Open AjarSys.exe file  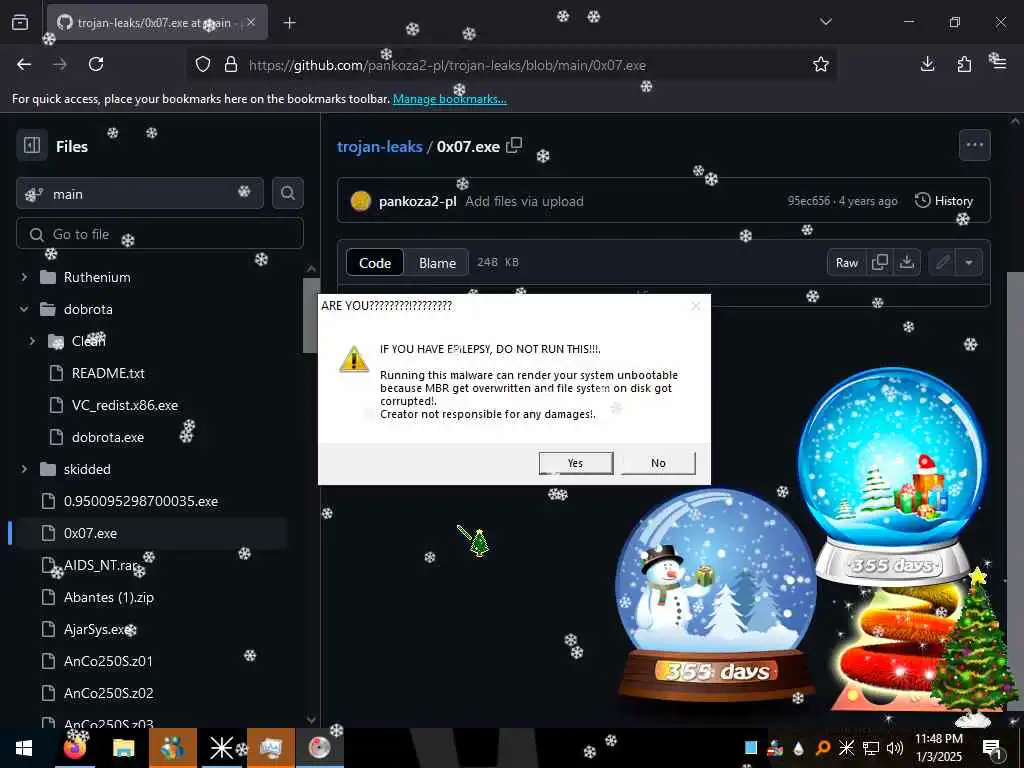pyautogui.click(x=99, y=629)
